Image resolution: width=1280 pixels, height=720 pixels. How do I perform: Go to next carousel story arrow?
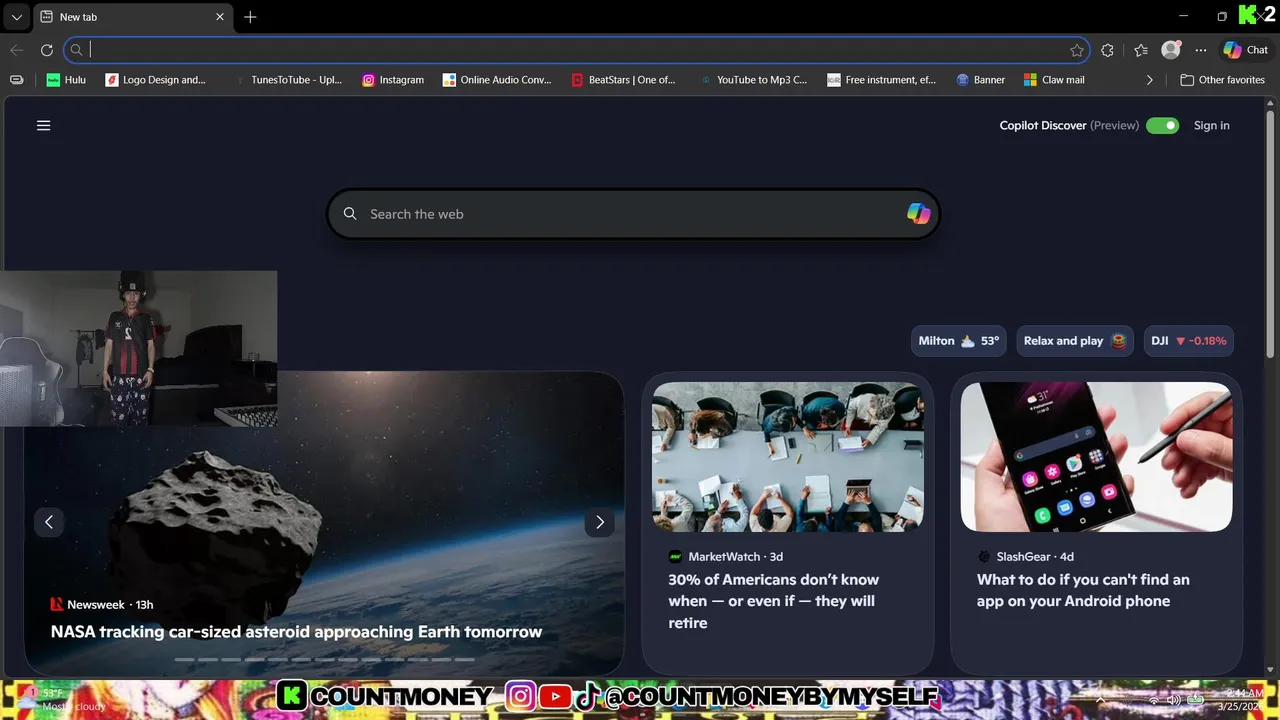coord(599,522)
